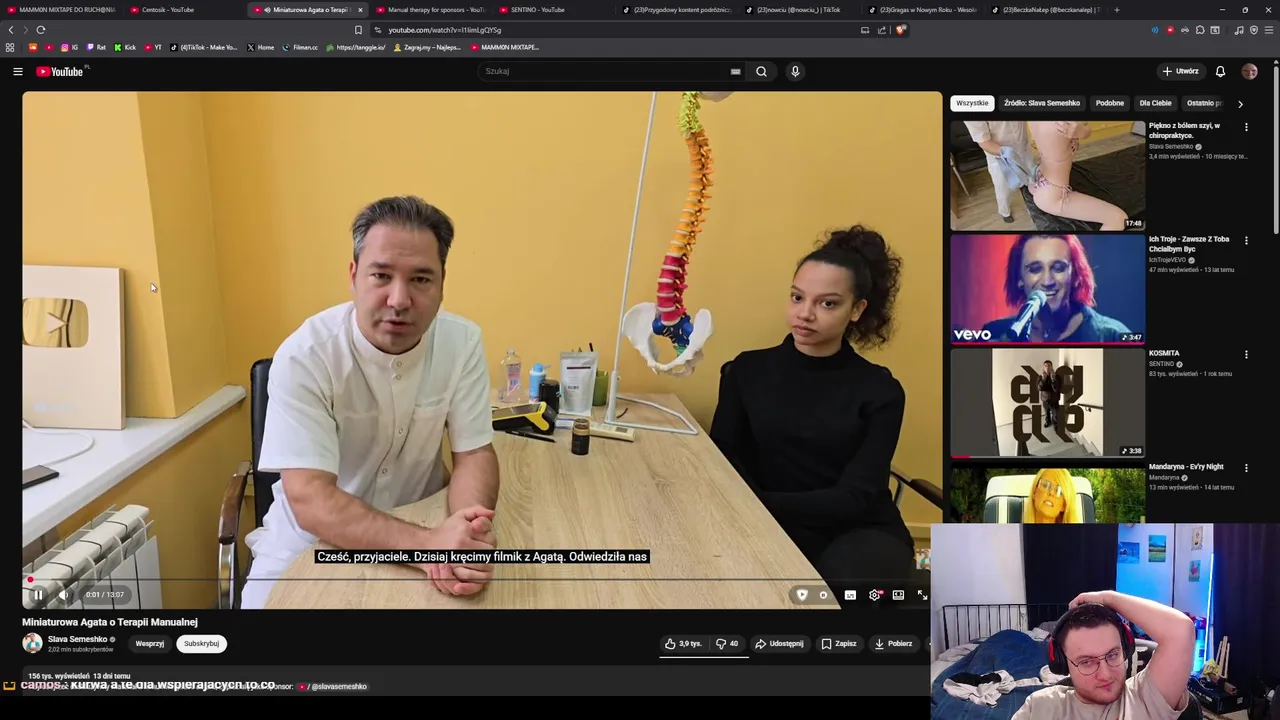Open the on-screen keyboard in search box
The width and height of the screenshot is (1280, 720).
(735, 71)
